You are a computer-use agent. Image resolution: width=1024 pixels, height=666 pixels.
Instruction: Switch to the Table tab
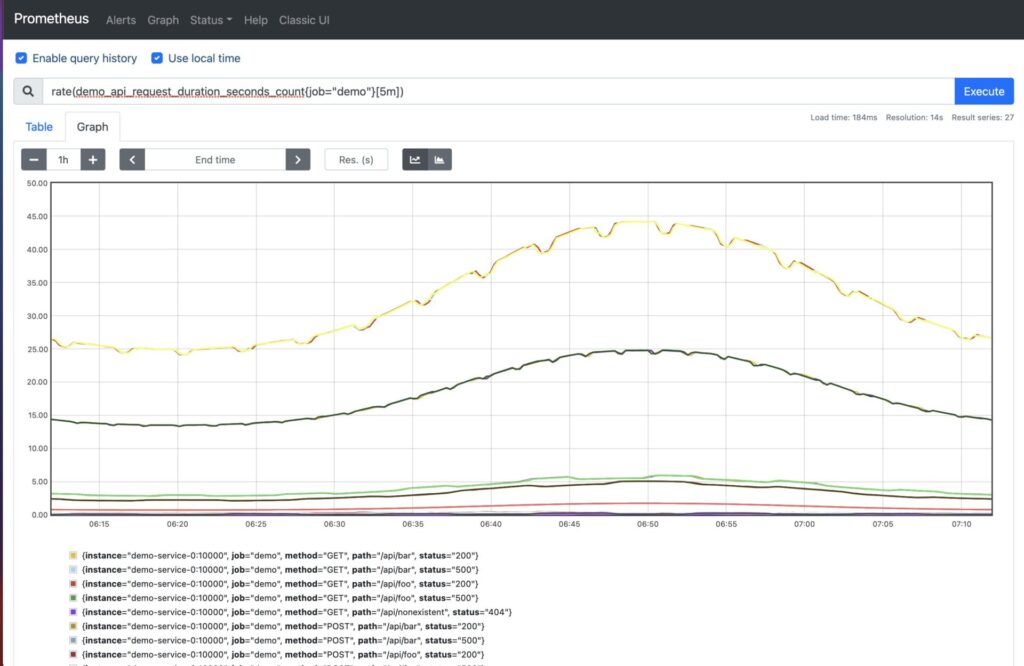pos(39,127)
